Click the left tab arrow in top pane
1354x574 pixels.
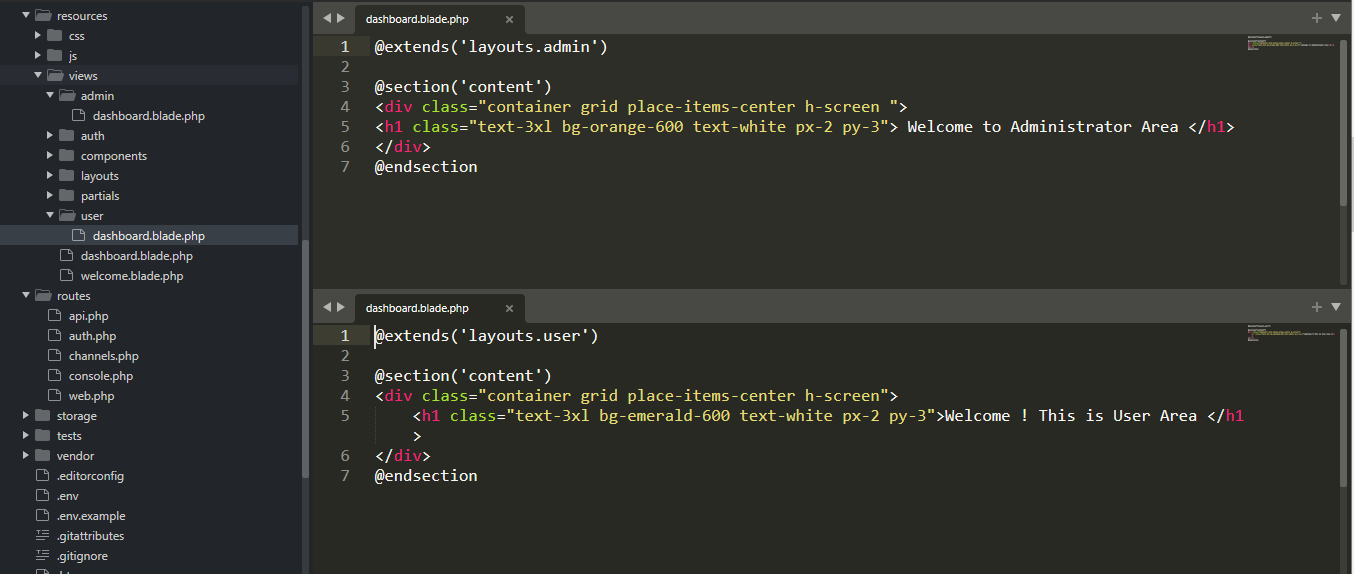[327, 18]
